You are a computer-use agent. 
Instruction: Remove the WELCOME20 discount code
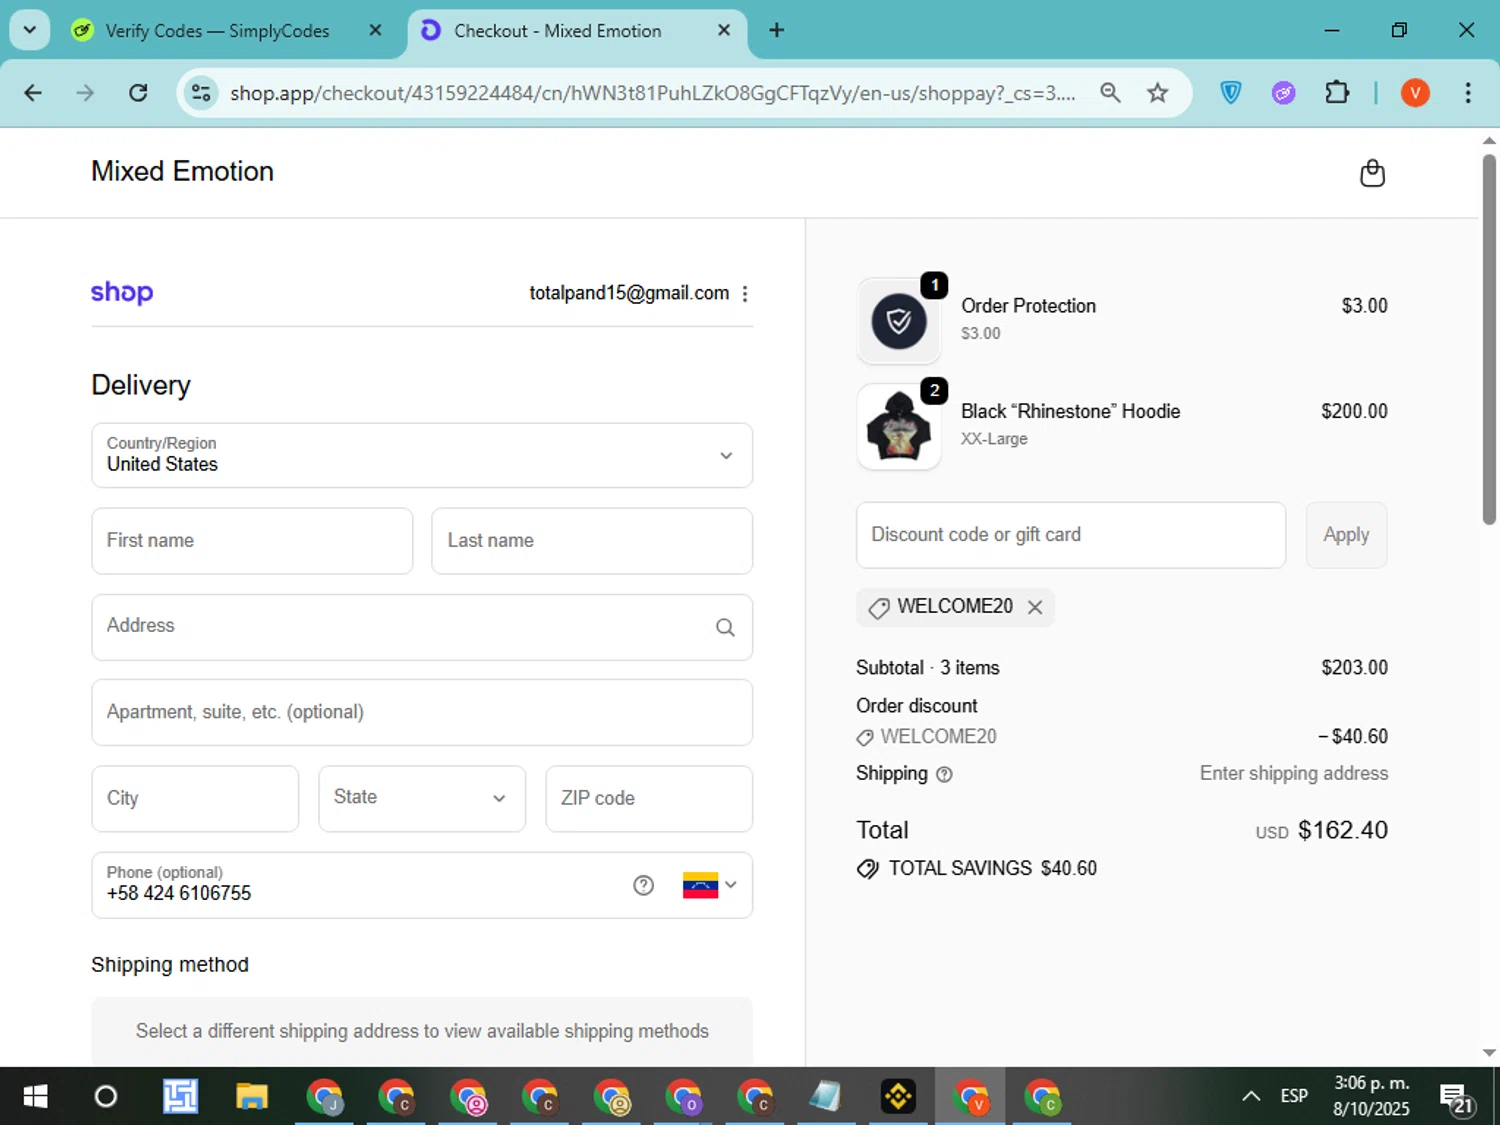click(x=1035, y=607)
